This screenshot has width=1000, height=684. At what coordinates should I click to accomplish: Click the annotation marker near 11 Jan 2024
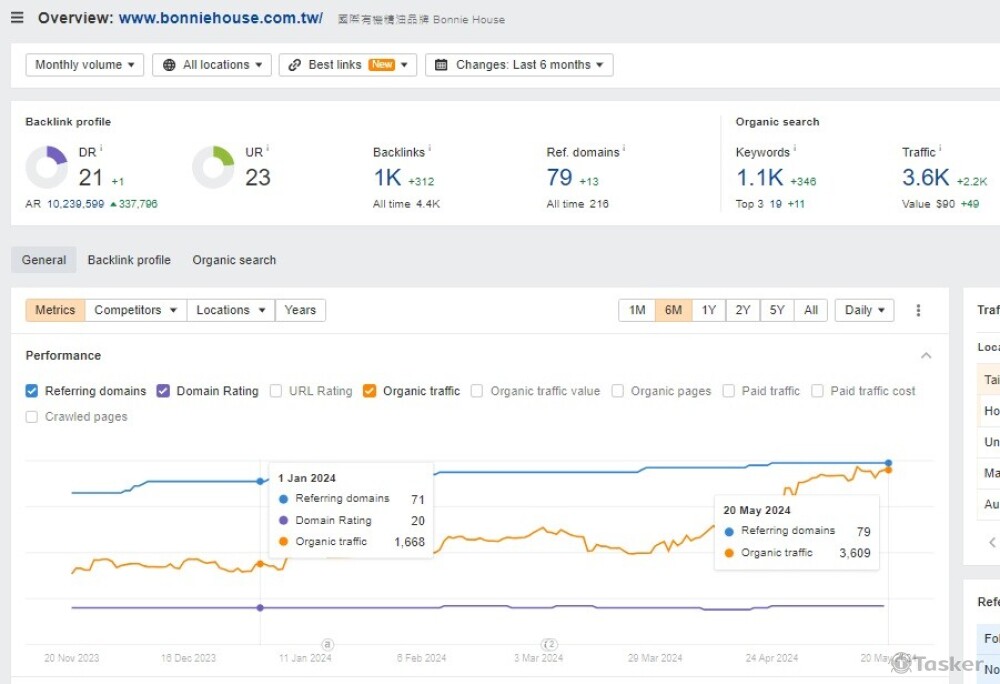point(327,645)
